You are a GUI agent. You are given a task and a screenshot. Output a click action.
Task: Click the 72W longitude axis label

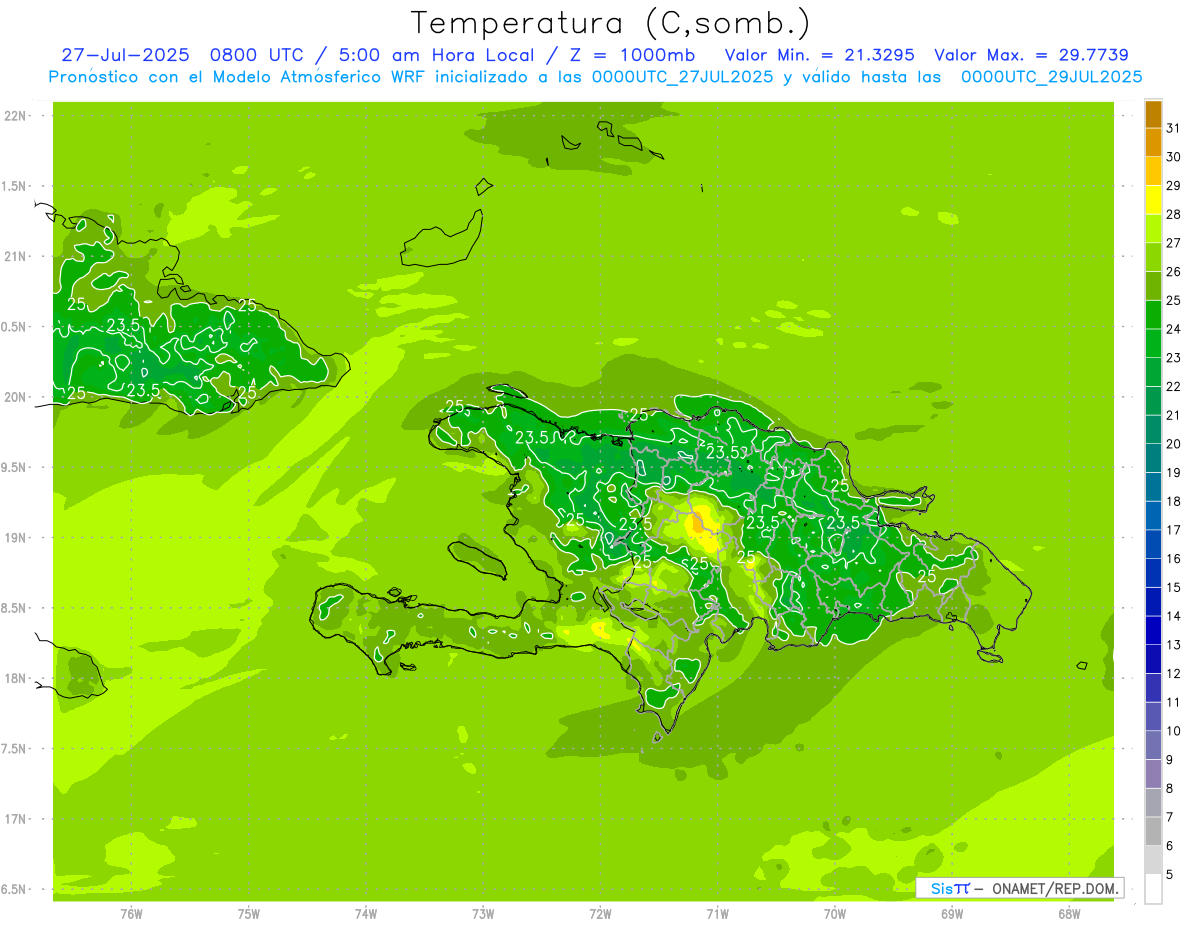pos(601,913)
